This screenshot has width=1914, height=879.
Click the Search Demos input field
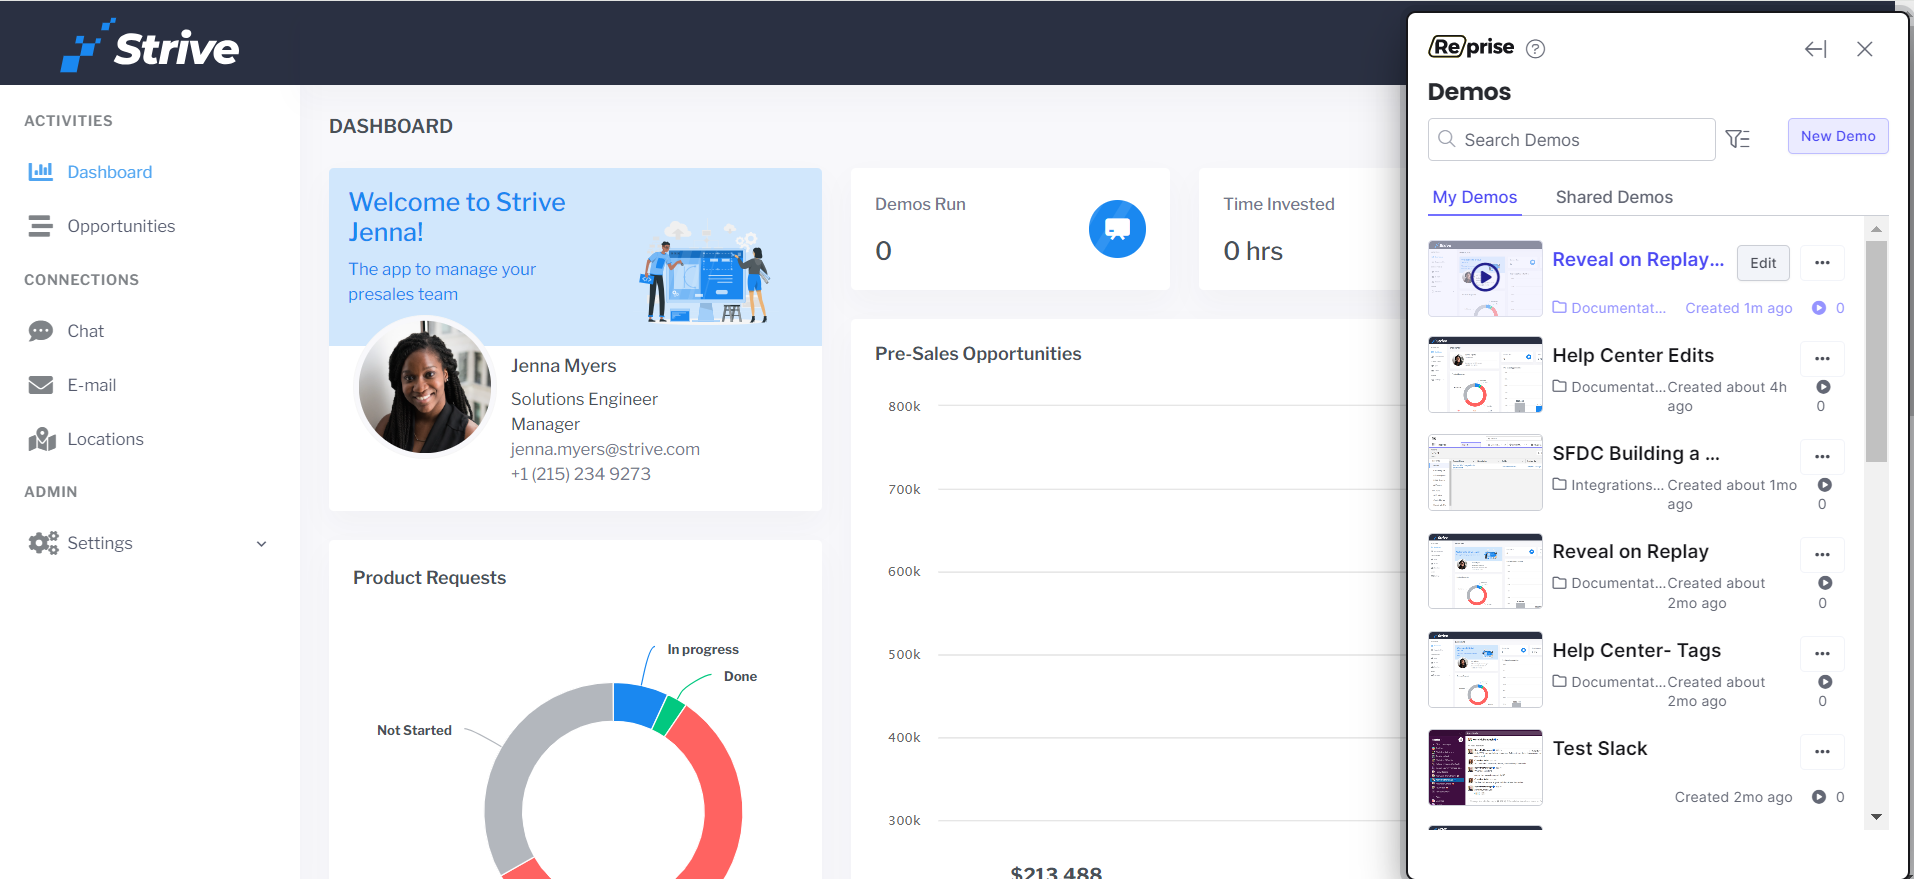(1571, 140)
